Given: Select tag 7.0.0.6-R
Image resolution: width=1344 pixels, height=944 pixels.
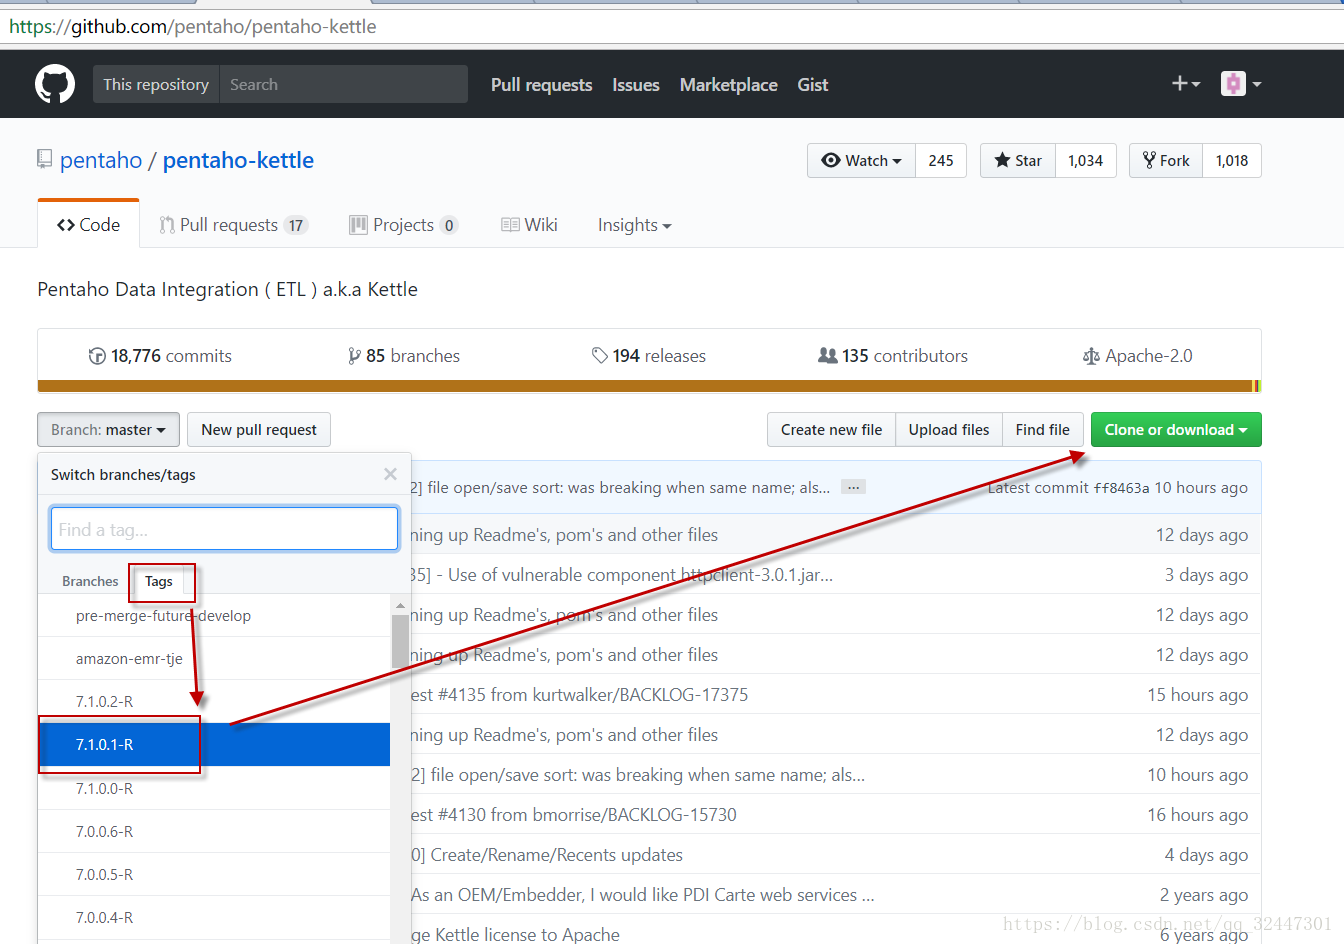Looking at the screenshot, I should pos(214,832).
